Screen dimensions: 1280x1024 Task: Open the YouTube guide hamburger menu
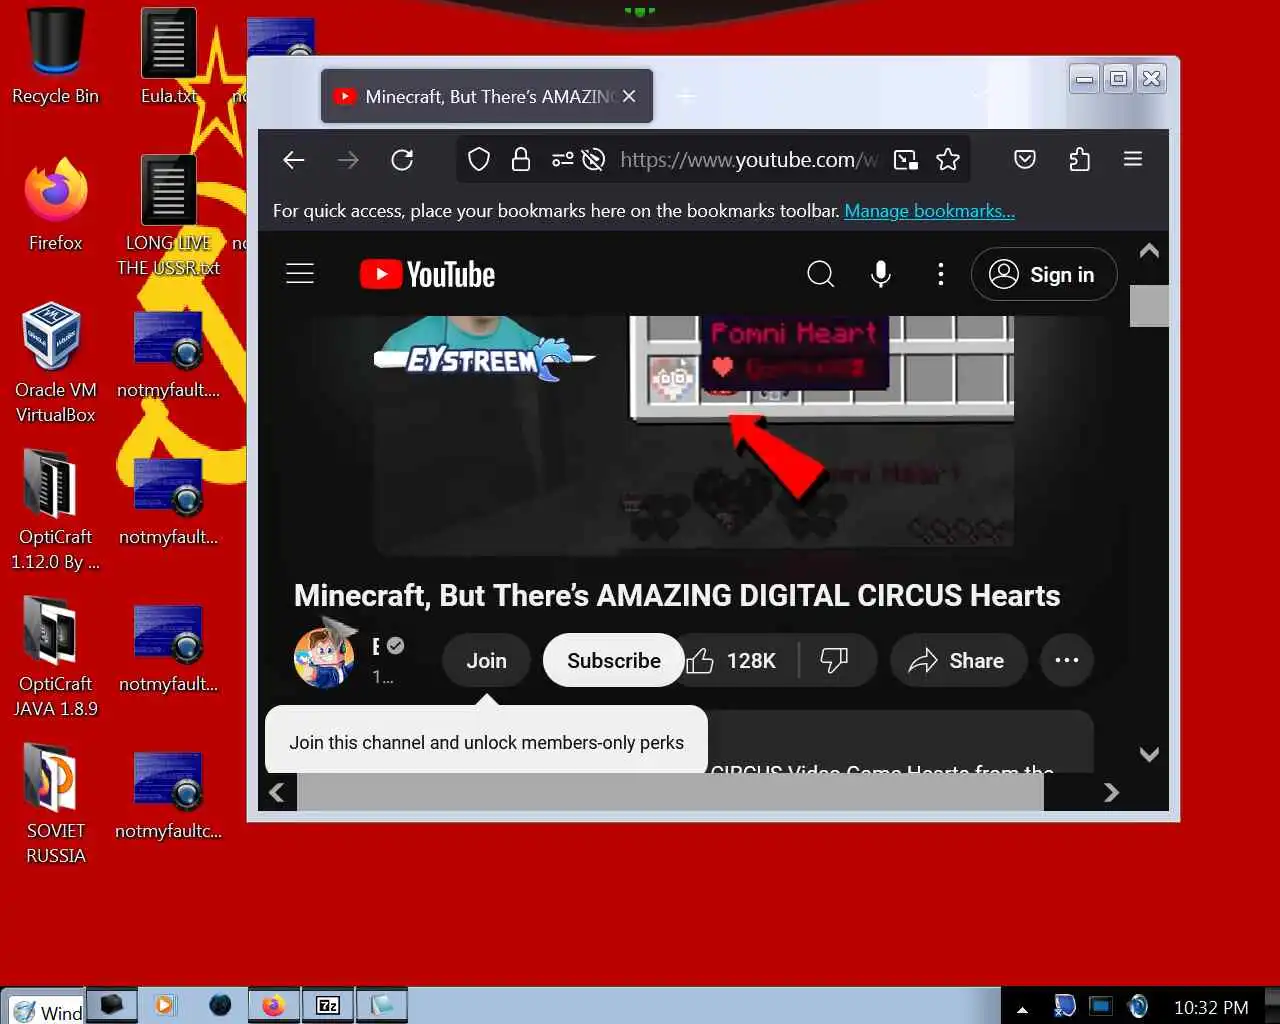pos(300,274)
